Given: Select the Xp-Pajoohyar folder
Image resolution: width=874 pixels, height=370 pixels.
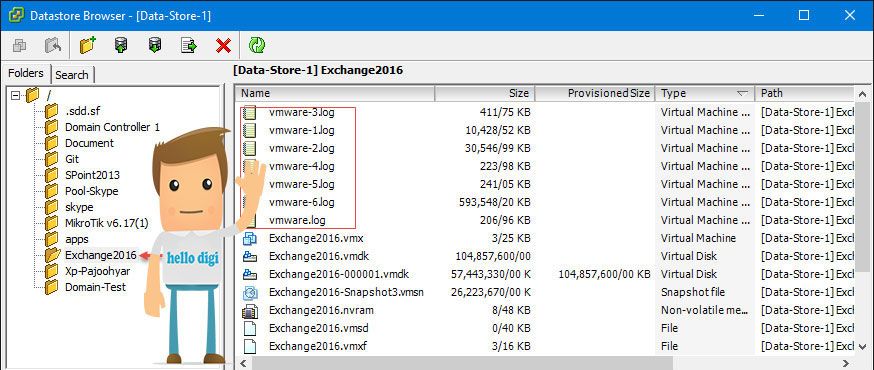Looking at the screenshot, I should coord(98,271).
